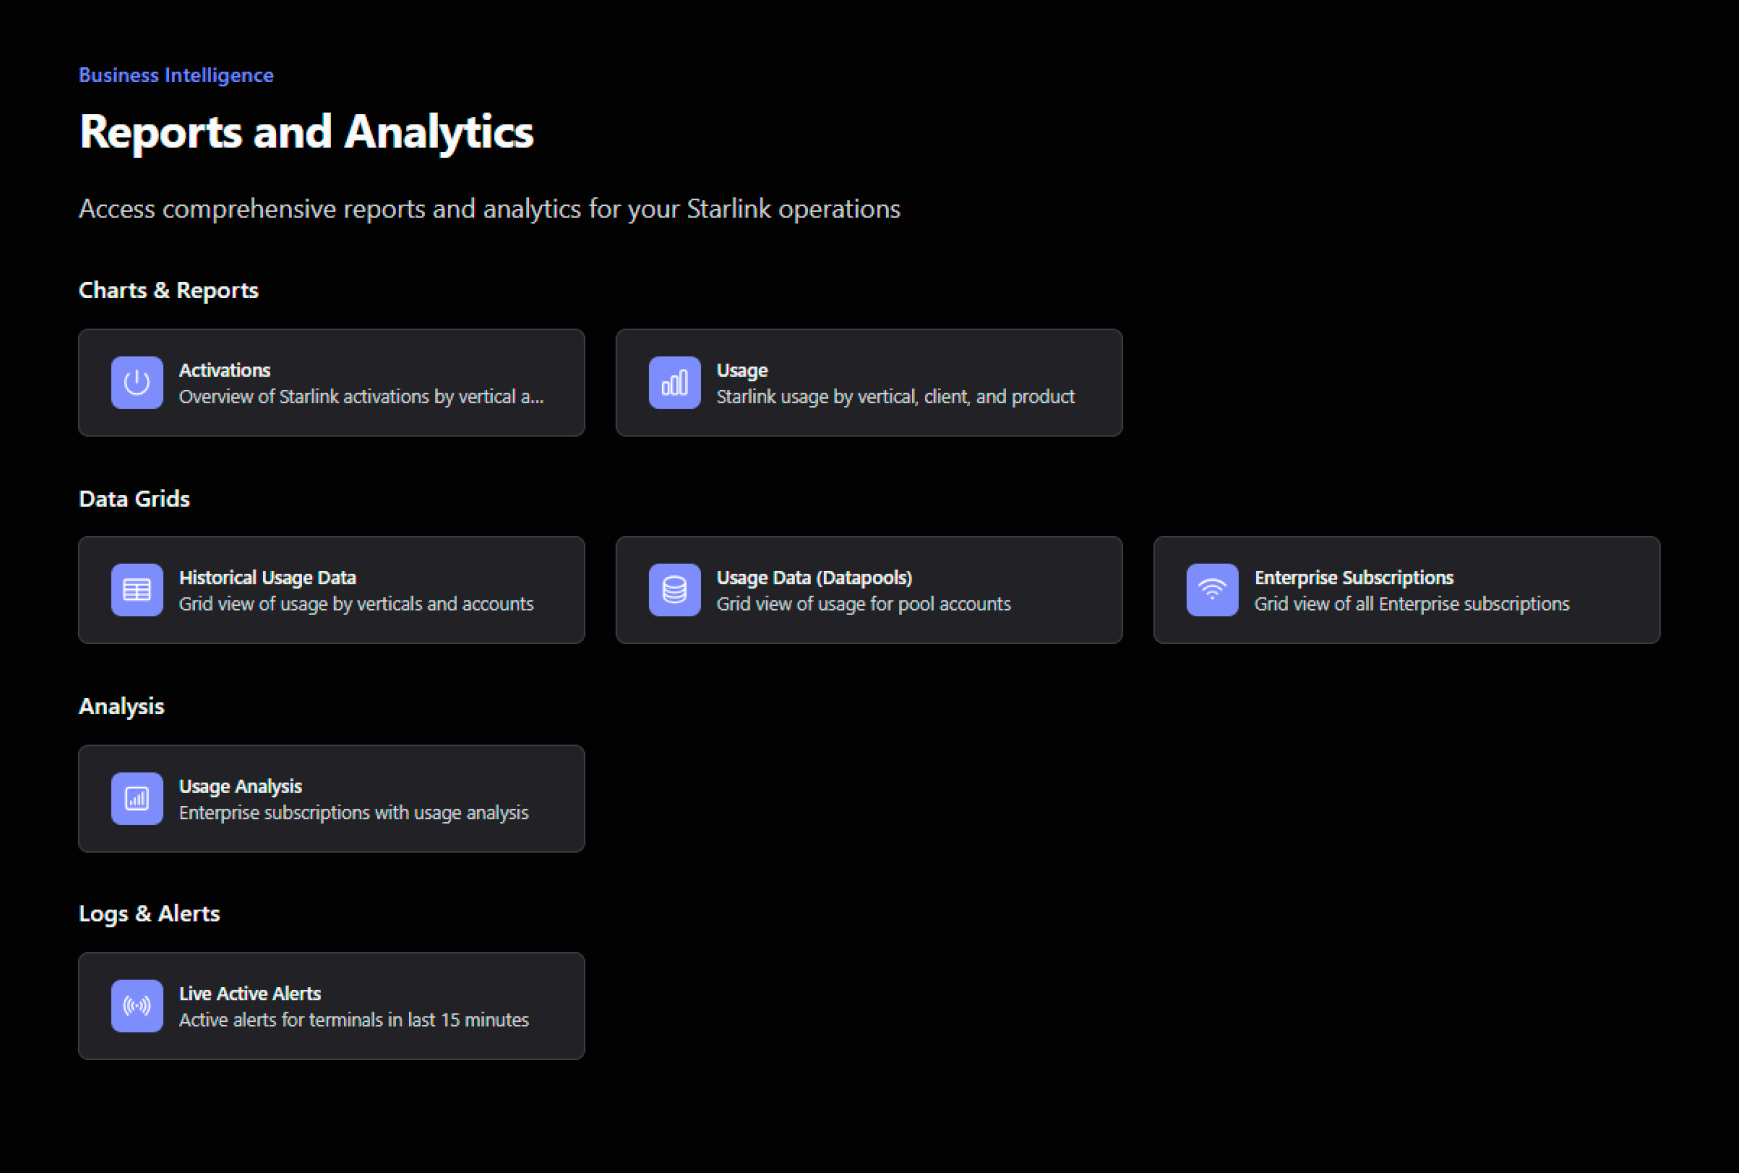Image resolution: width=1739 pixels, height=1173 pixels.
Task: Click "Starlink usage by vertical, client" description
Action: coord(895,397)
